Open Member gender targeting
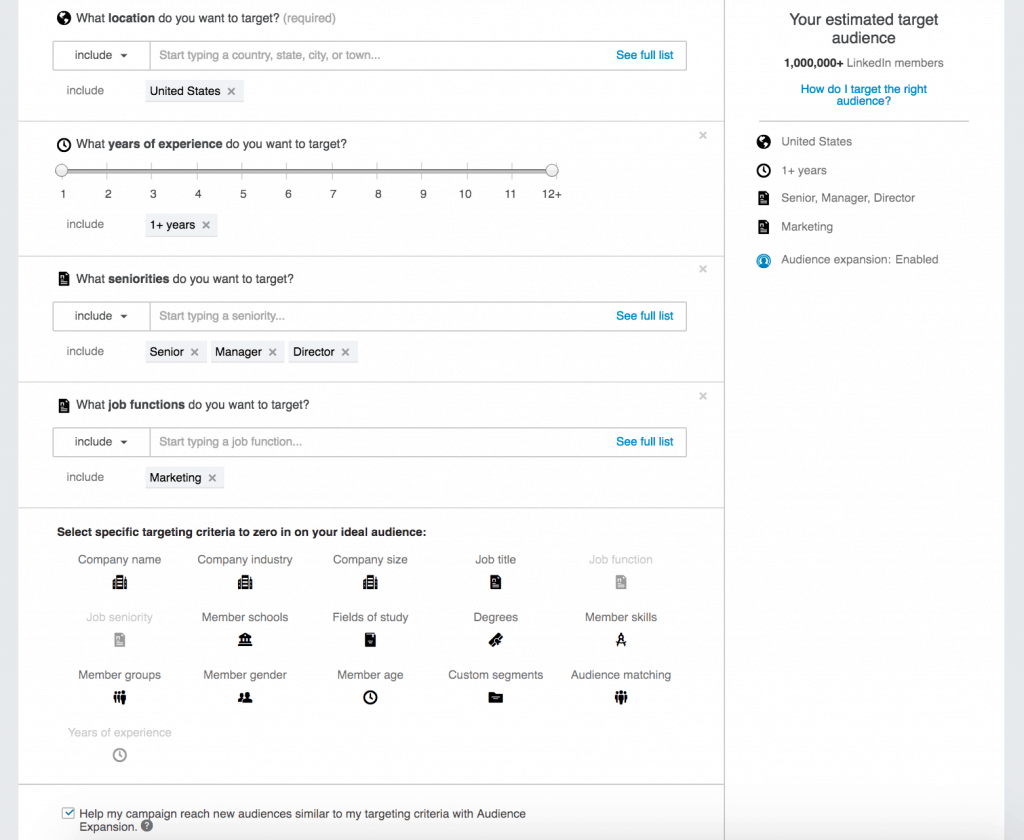 click(x=245, y=697)
